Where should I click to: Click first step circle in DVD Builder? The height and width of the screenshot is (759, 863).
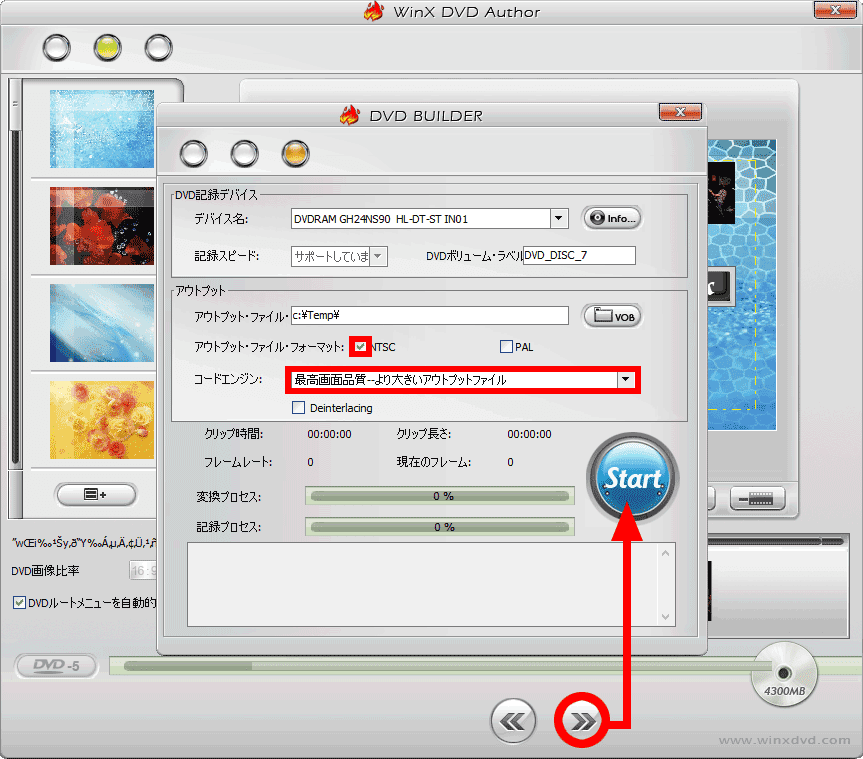[194, 154]
